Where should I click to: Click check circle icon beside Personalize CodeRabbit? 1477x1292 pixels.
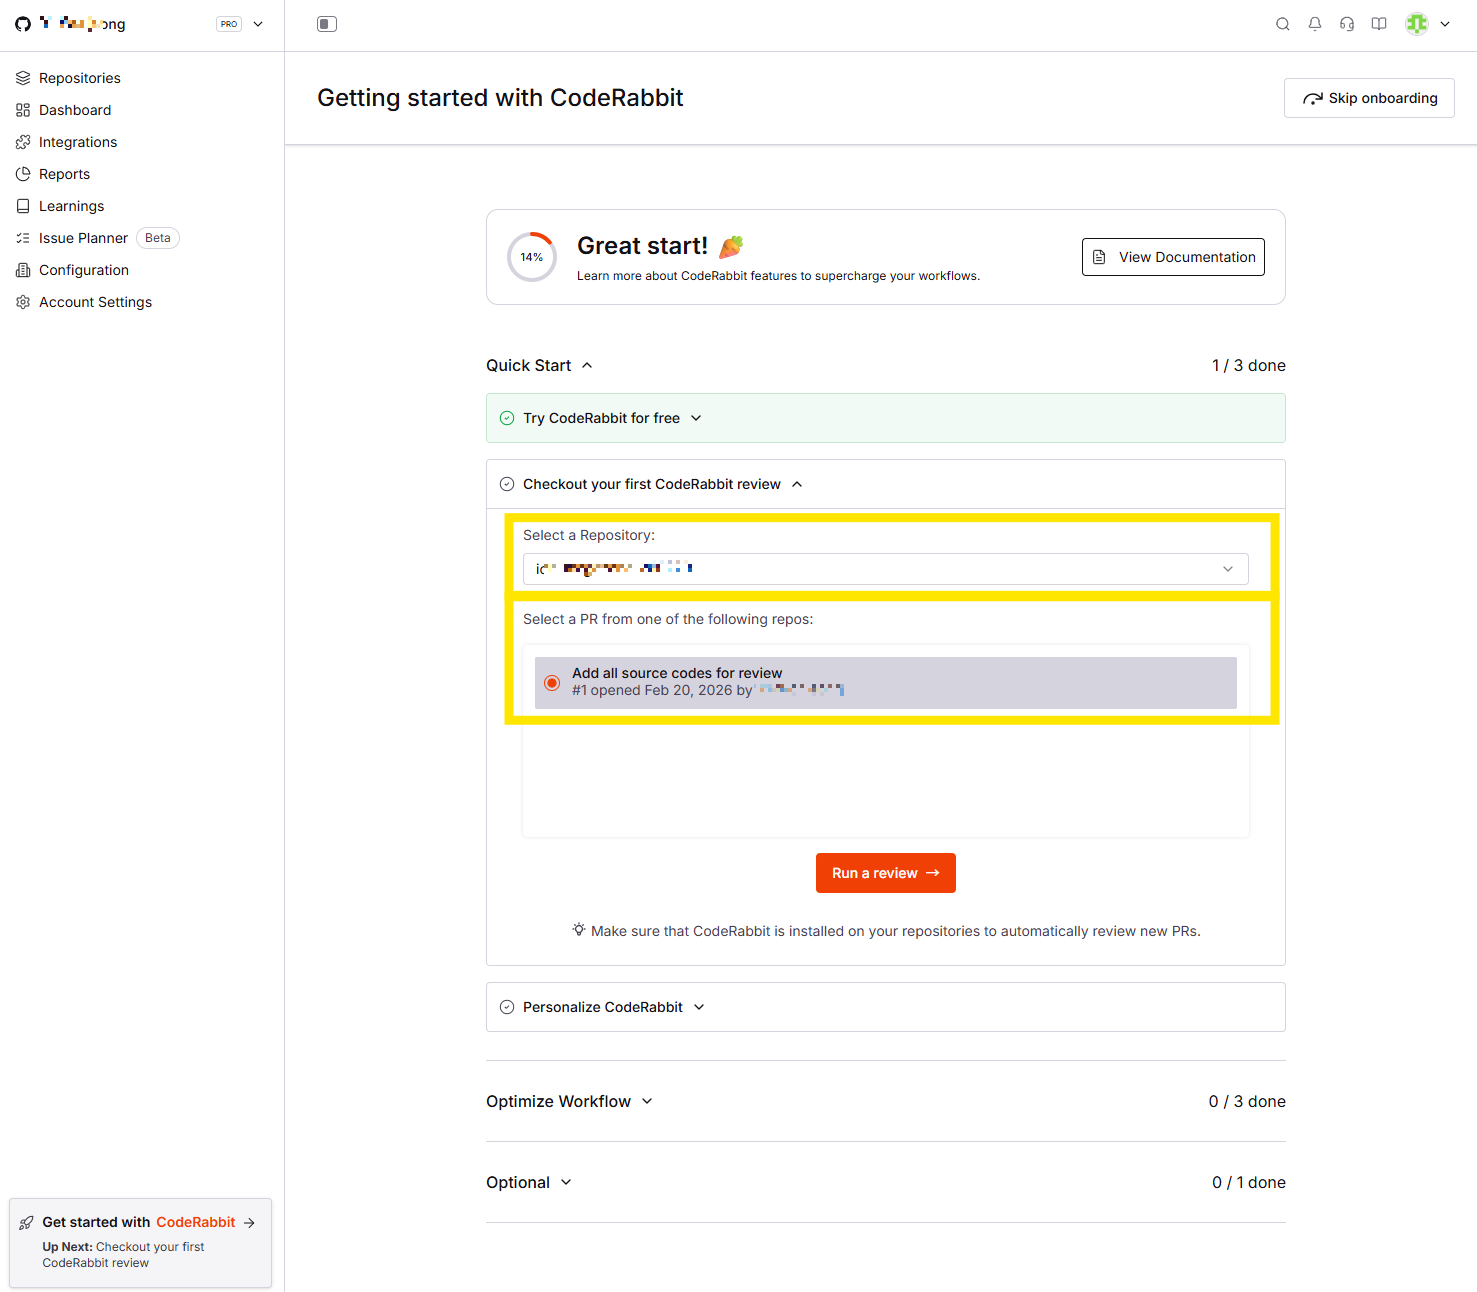point(507,1007)
